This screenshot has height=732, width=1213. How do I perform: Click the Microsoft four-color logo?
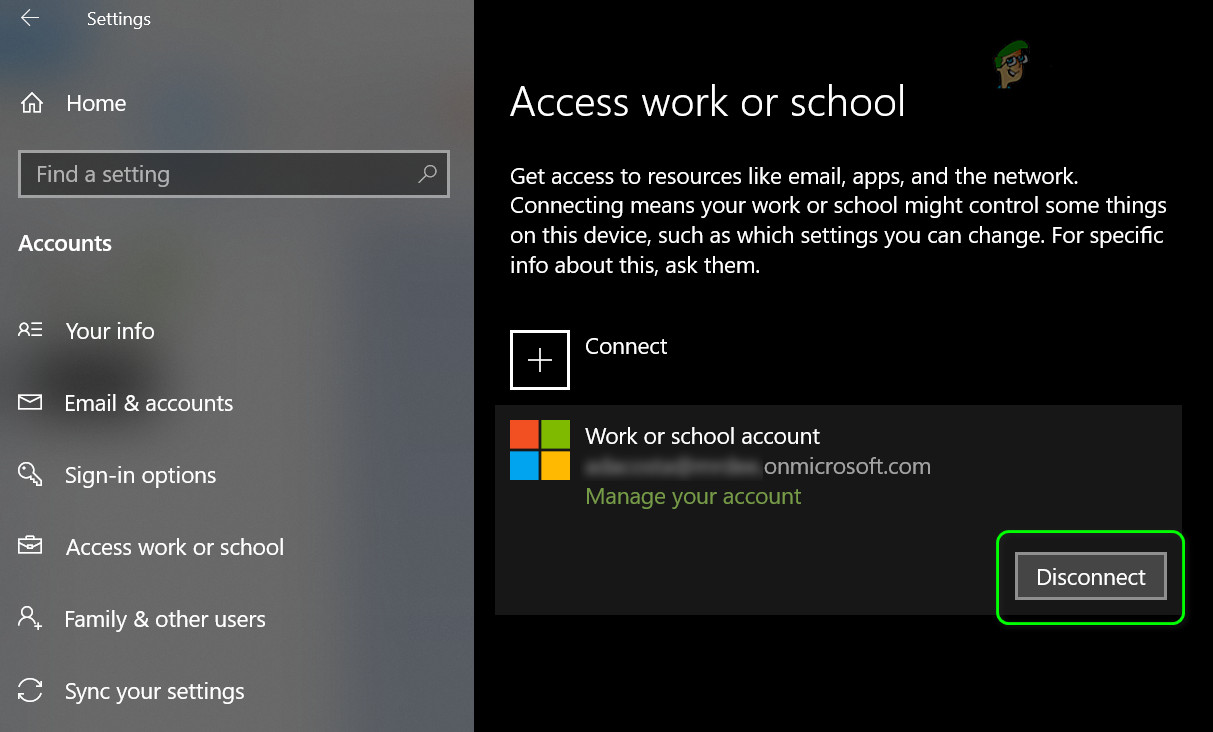click(540, 450)
